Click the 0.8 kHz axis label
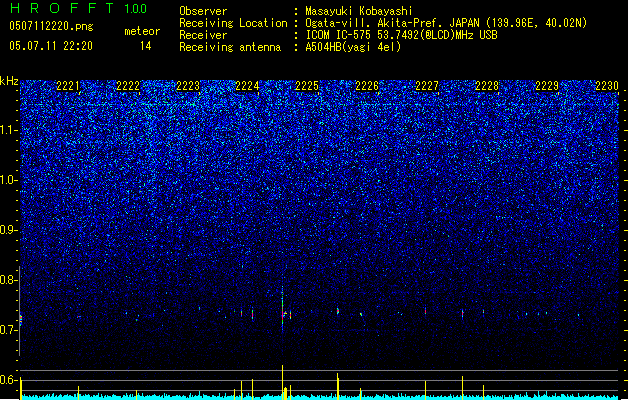The height and width of the screenshot is (400, 629). coord(8,280)
